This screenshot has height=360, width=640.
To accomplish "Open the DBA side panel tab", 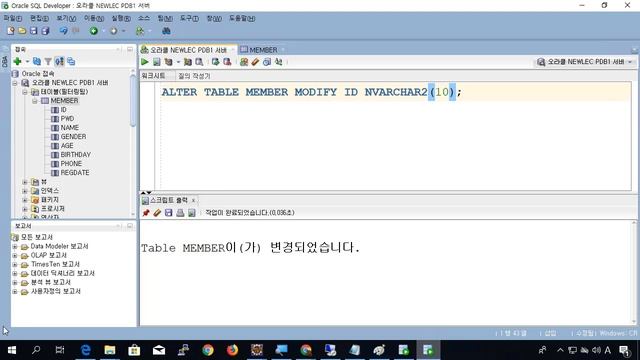I will point(4,61).
